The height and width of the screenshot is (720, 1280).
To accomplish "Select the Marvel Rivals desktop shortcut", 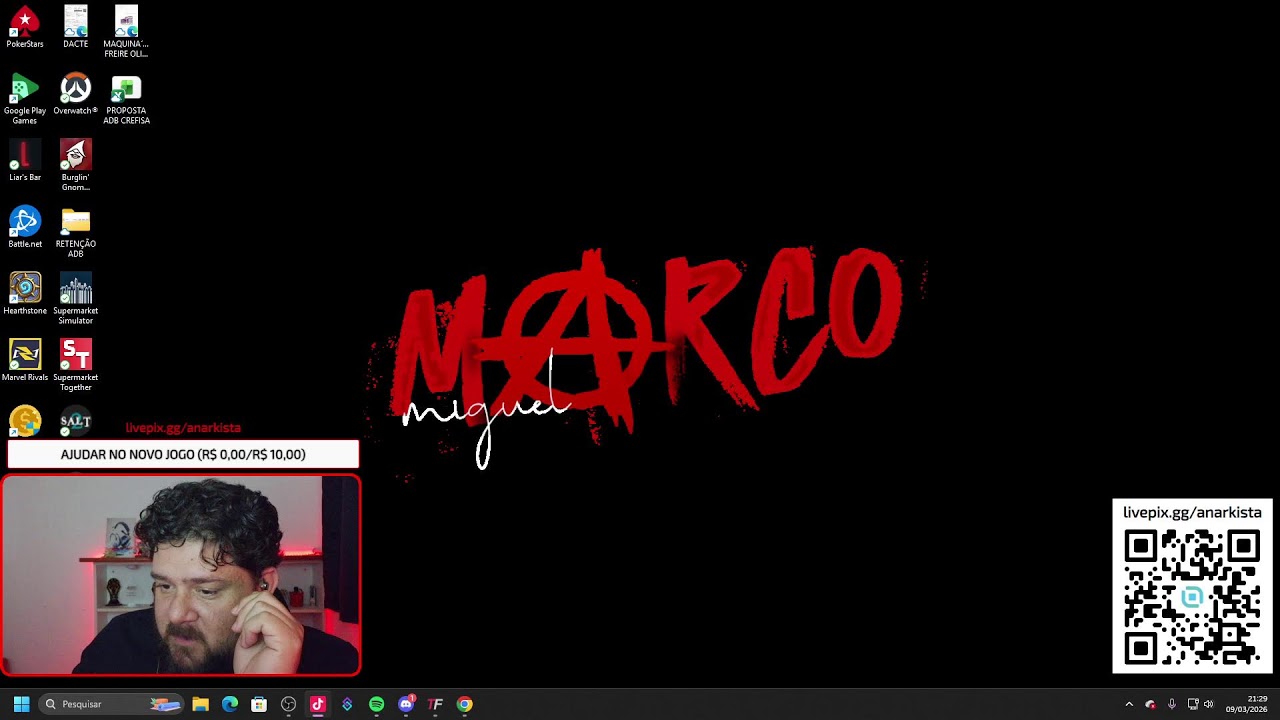I will click(x=25, y=361).
